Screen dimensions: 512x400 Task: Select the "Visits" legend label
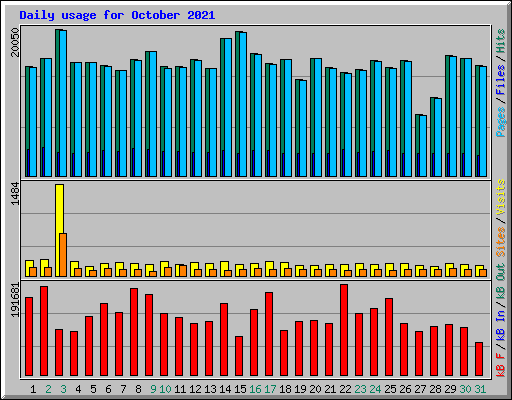[501, 197]
